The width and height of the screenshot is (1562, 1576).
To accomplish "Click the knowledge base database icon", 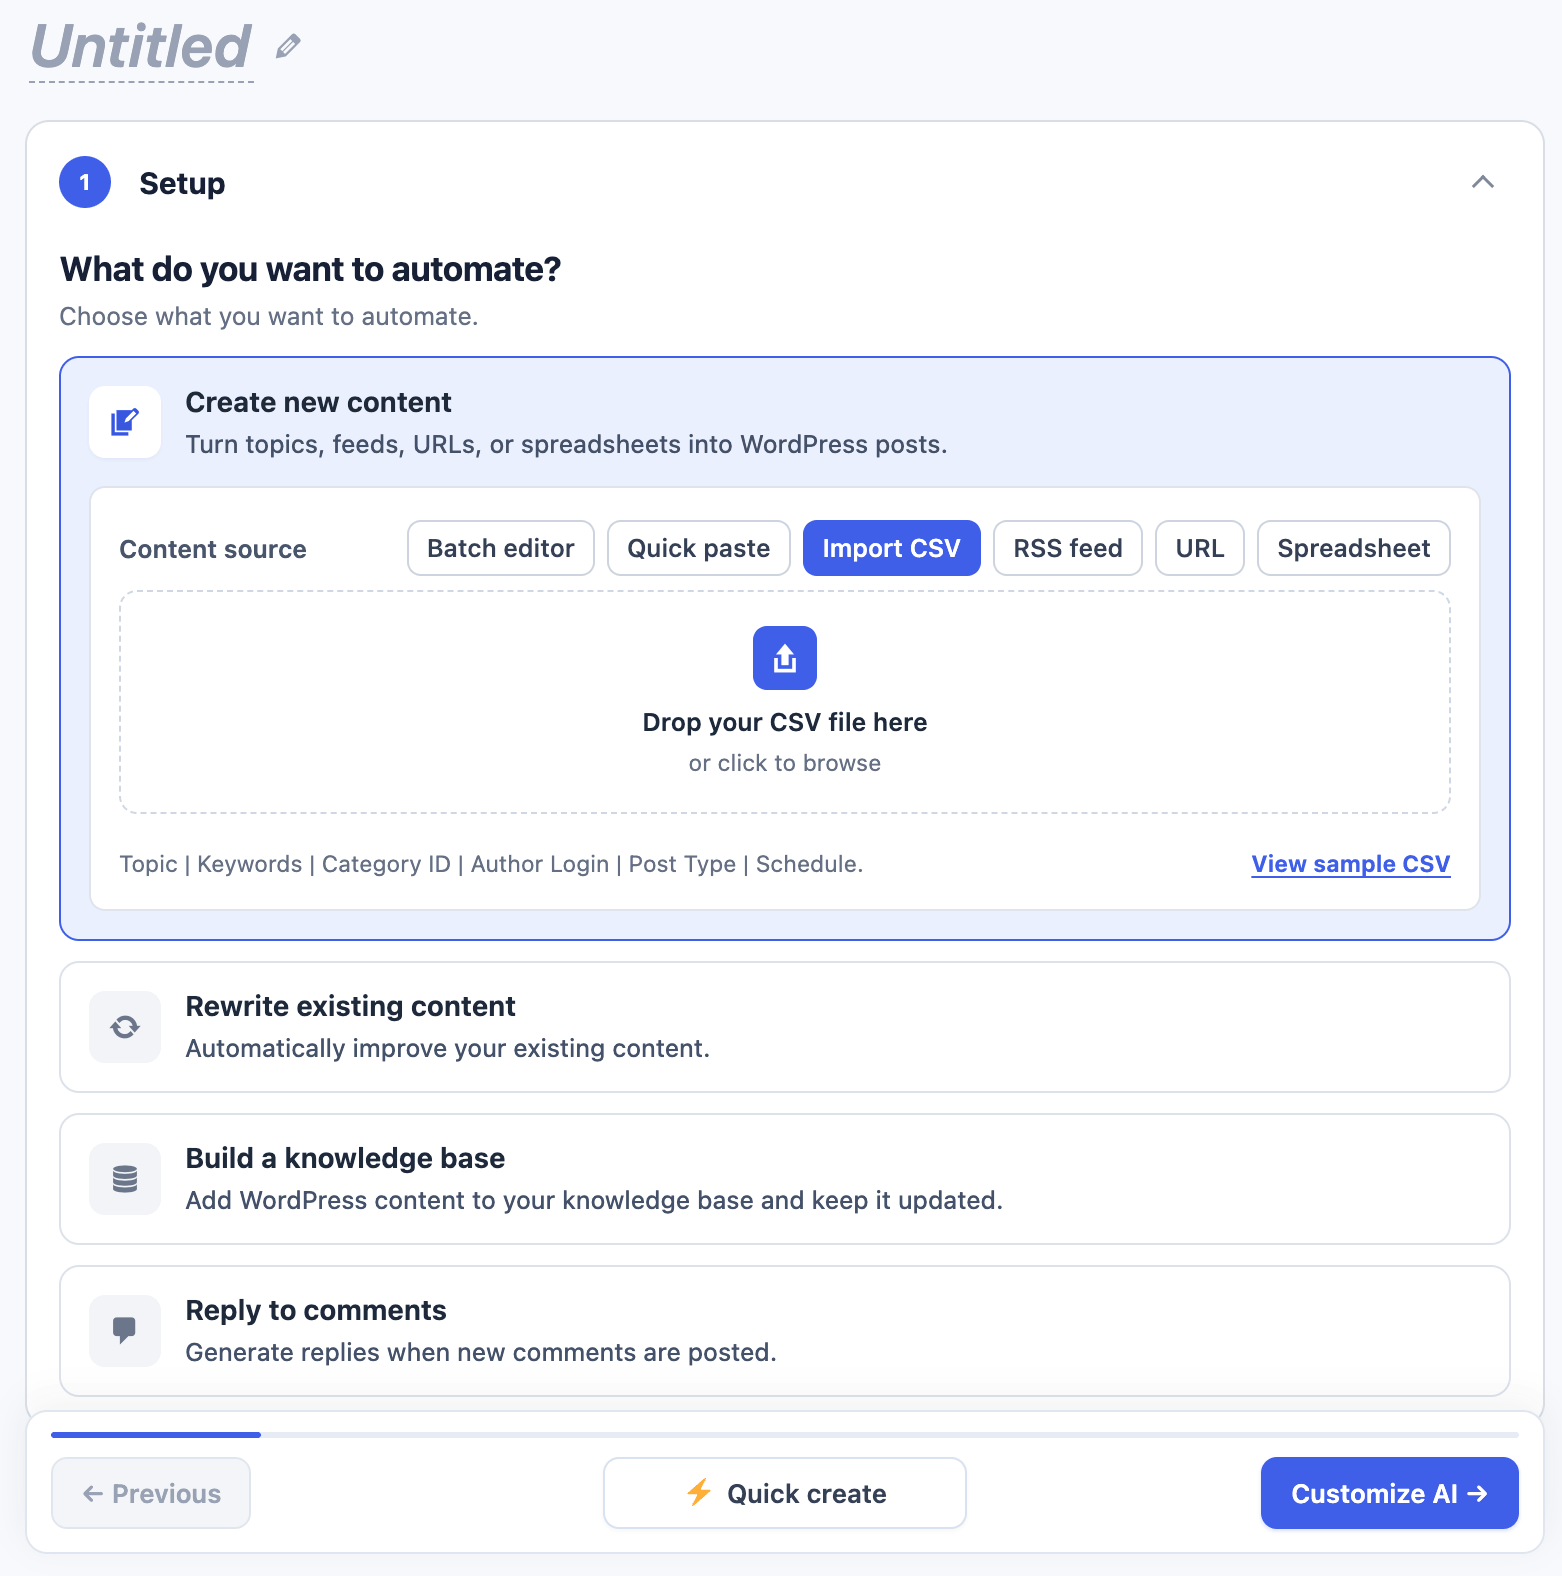I will pyautogui.click(x=125, y=1179).
